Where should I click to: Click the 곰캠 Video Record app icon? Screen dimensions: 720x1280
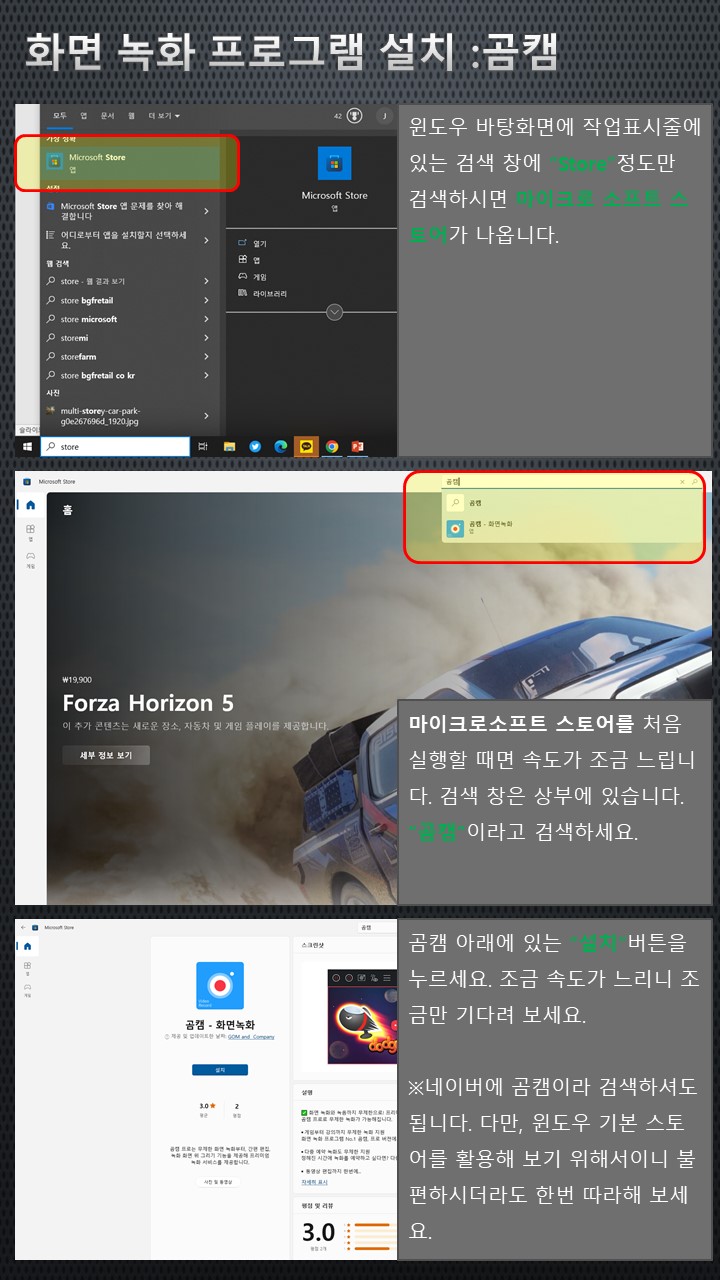tap(220, 985)
